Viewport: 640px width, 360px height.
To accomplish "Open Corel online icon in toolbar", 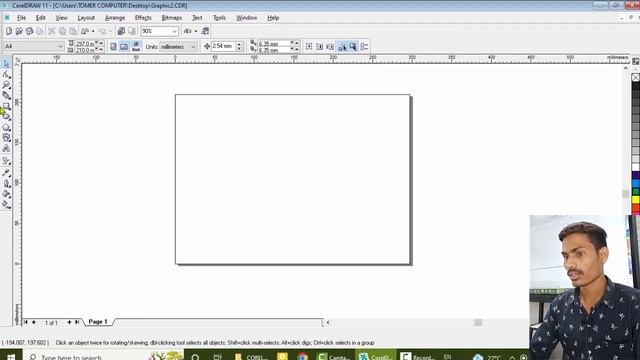I will (205, 31).
